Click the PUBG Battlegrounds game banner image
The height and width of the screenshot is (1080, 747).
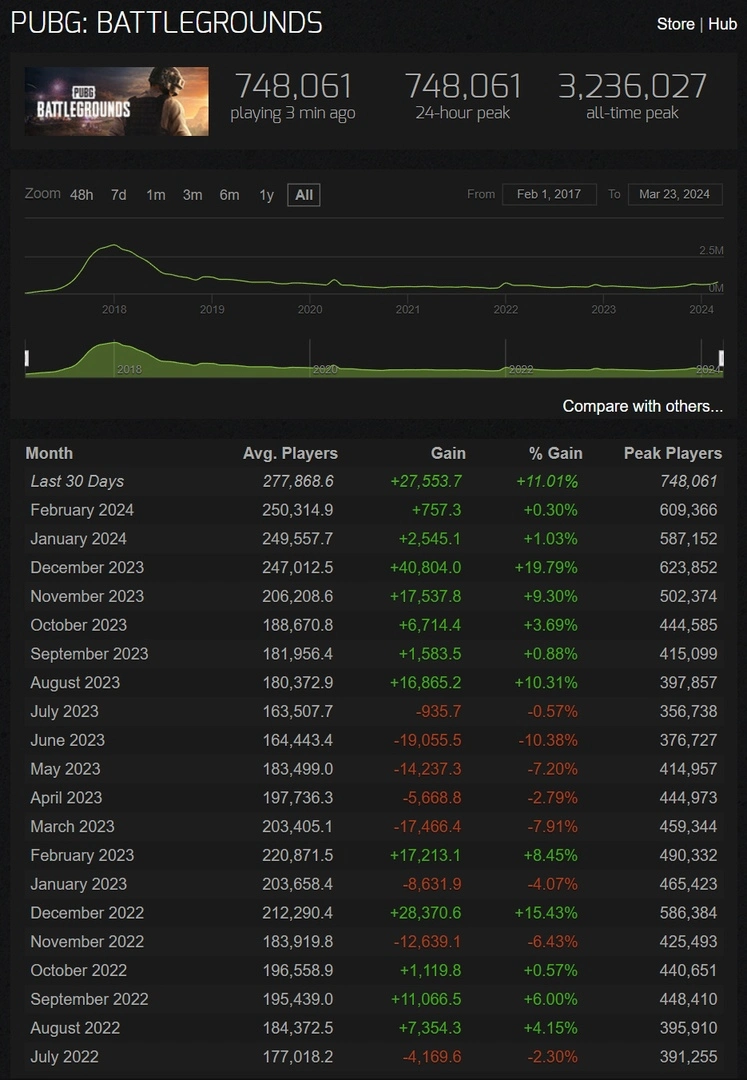point(116,101)
